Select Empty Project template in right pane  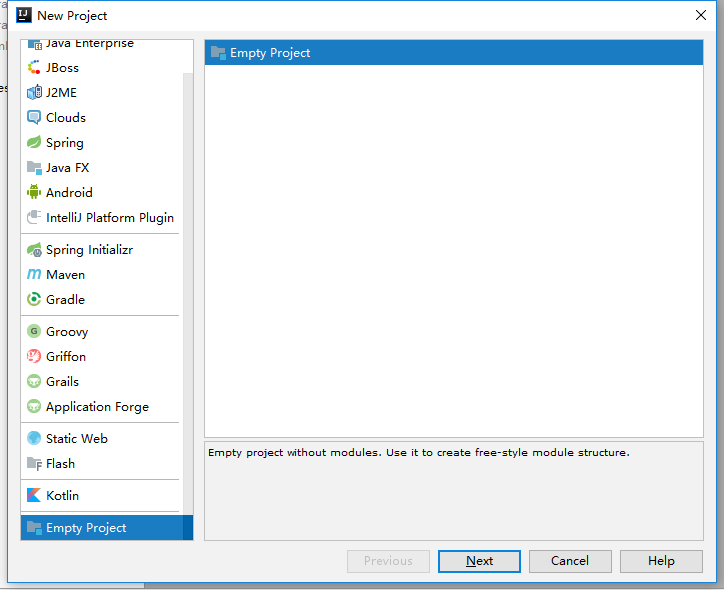(454, 53)
